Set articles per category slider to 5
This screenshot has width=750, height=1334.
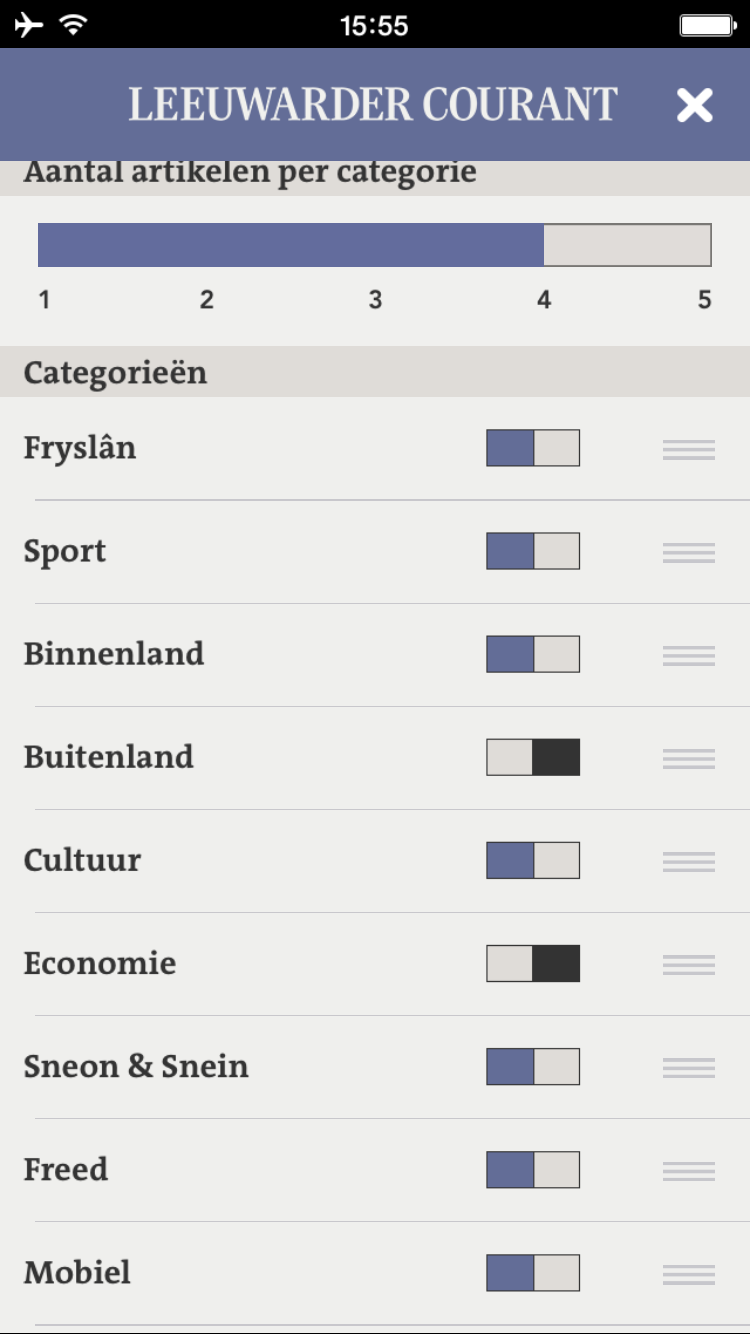[706, 245]
